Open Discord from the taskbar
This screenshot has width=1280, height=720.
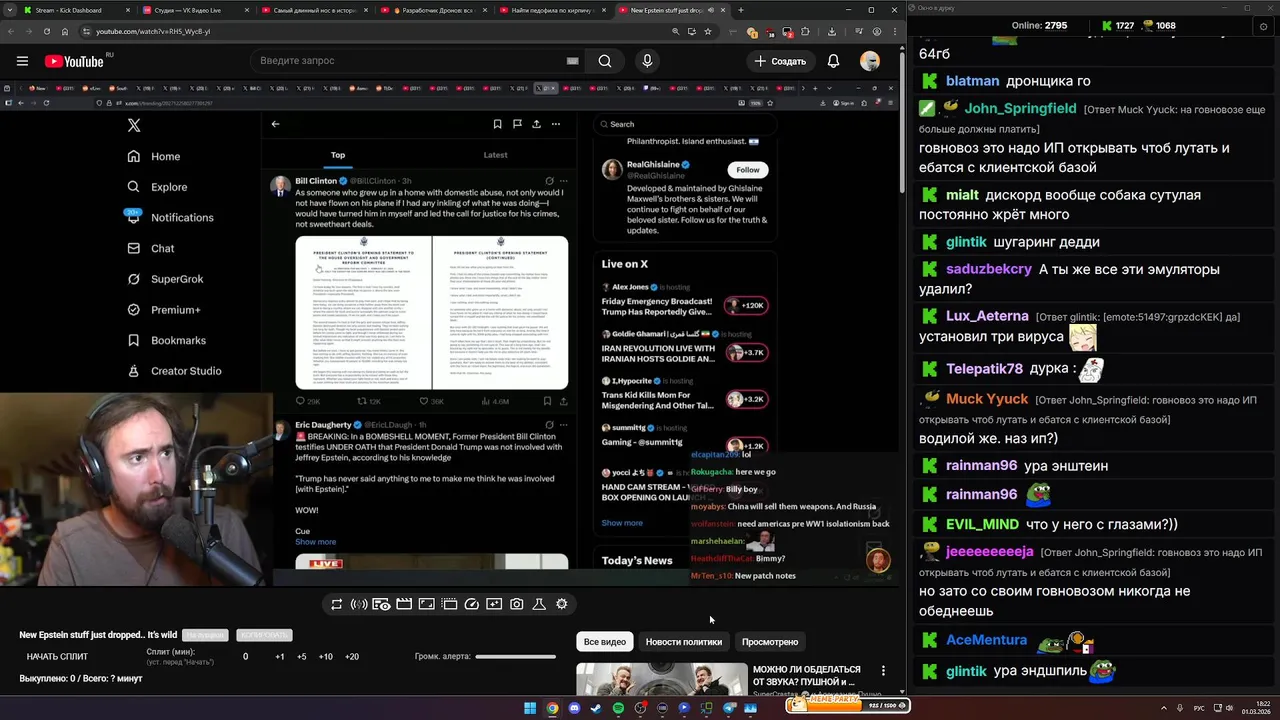[574, 708]
